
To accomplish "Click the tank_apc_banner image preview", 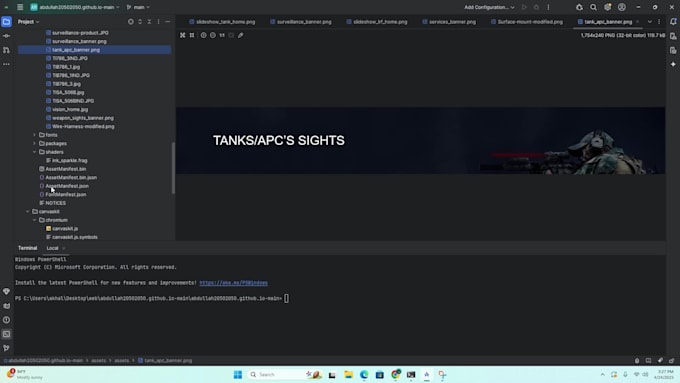I will tap(420, 141).
